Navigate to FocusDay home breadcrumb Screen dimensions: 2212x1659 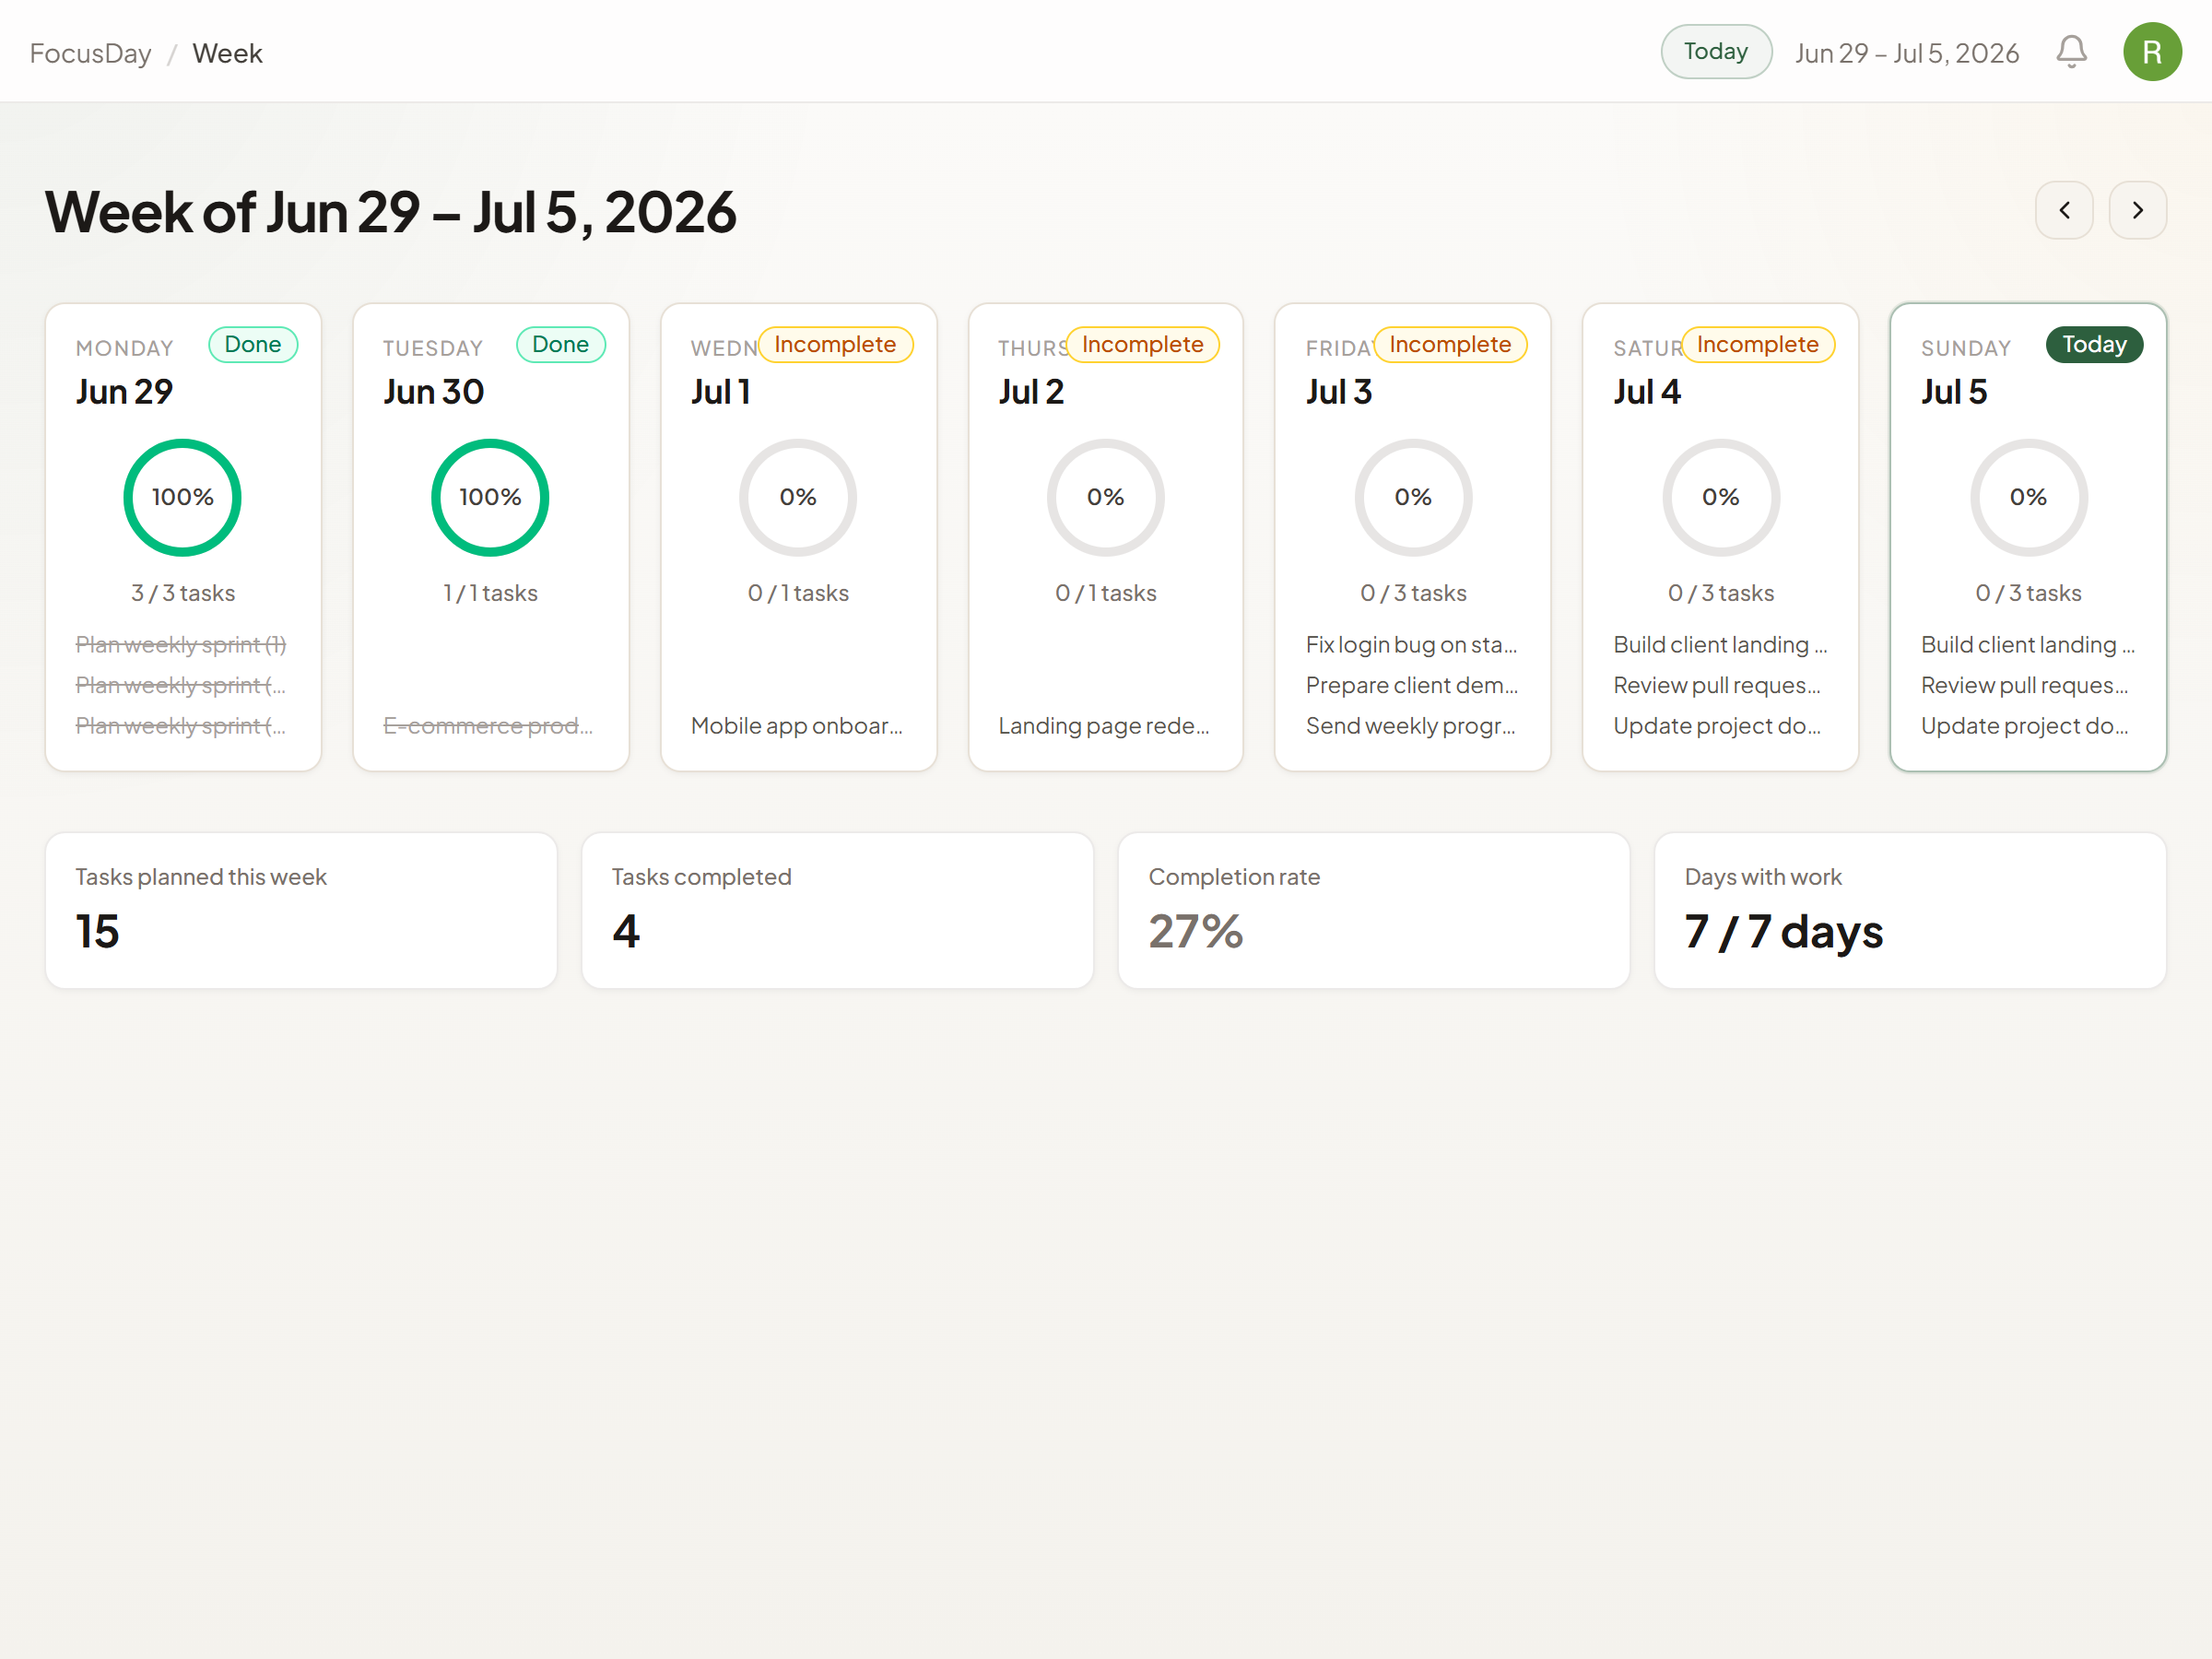[x=91, y=53]
